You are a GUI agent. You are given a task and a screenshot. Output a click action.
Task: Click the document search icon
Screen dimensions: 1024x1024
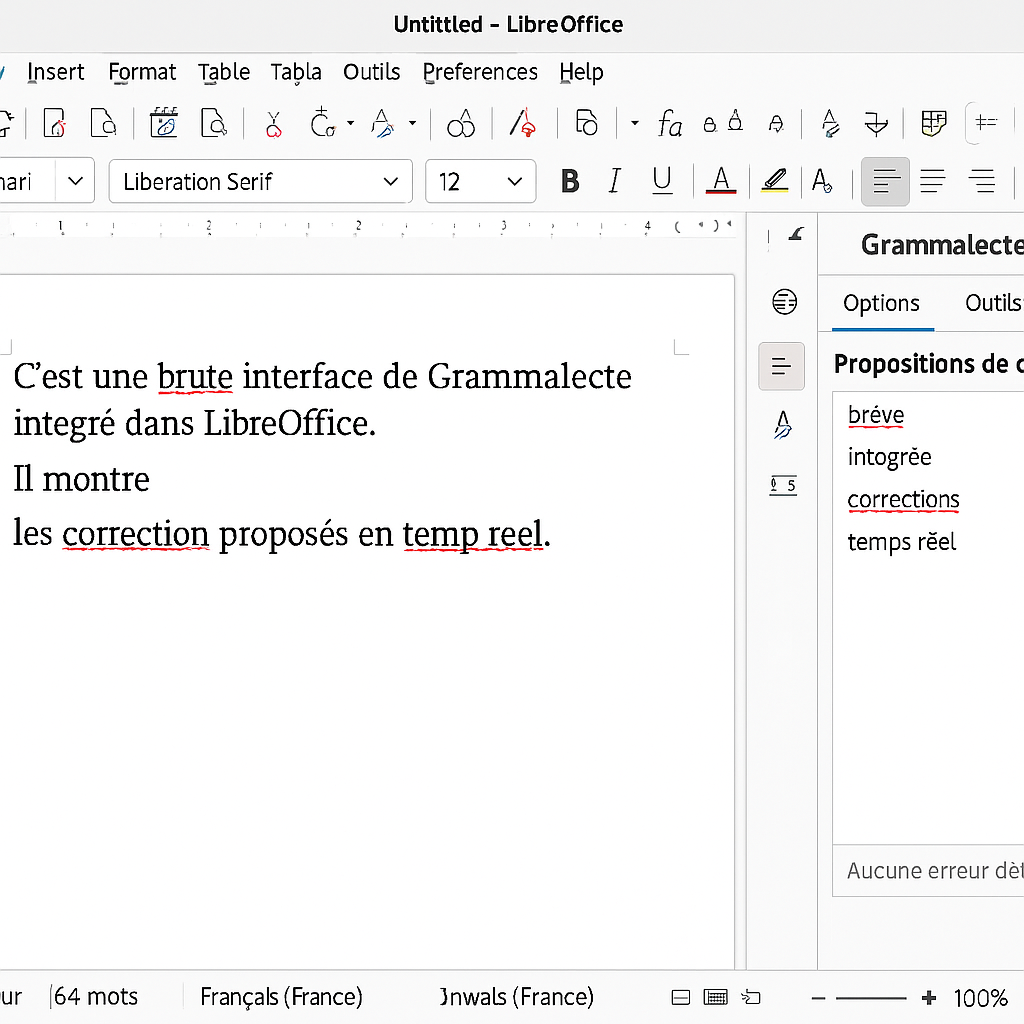[214, 123]
